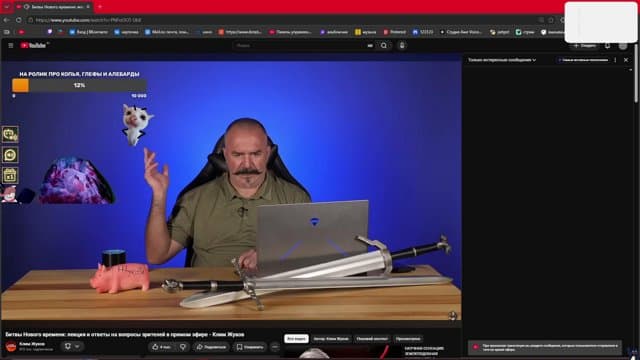Open the first VK bookmark on the bar
The image size is (640, 360).
89,32
